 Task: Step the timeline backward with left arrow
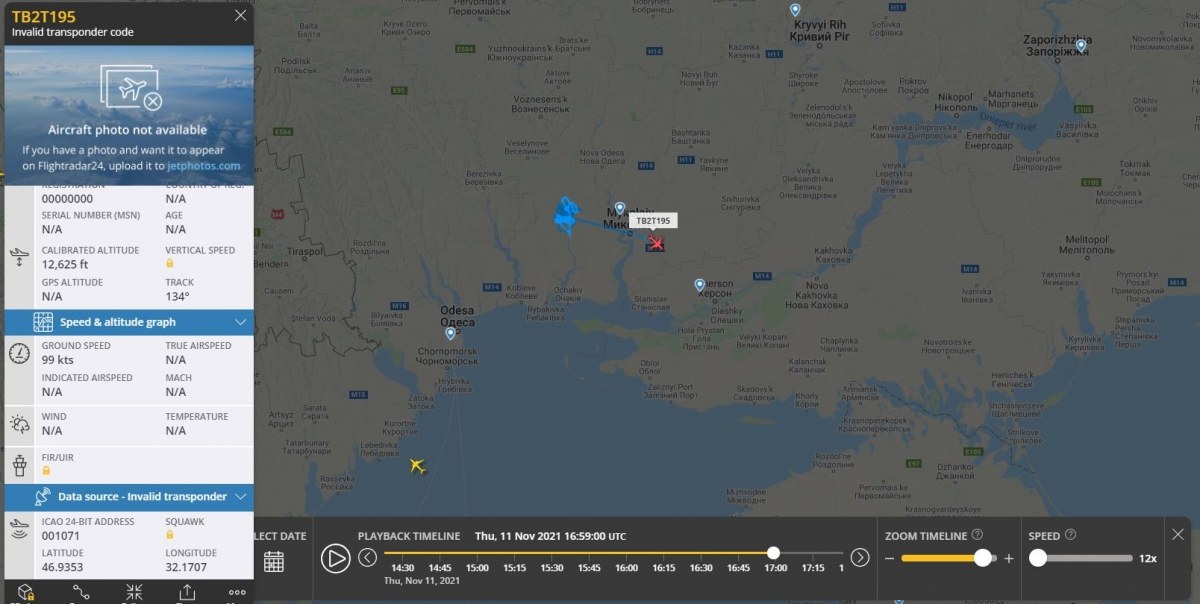tap(368, 558)
